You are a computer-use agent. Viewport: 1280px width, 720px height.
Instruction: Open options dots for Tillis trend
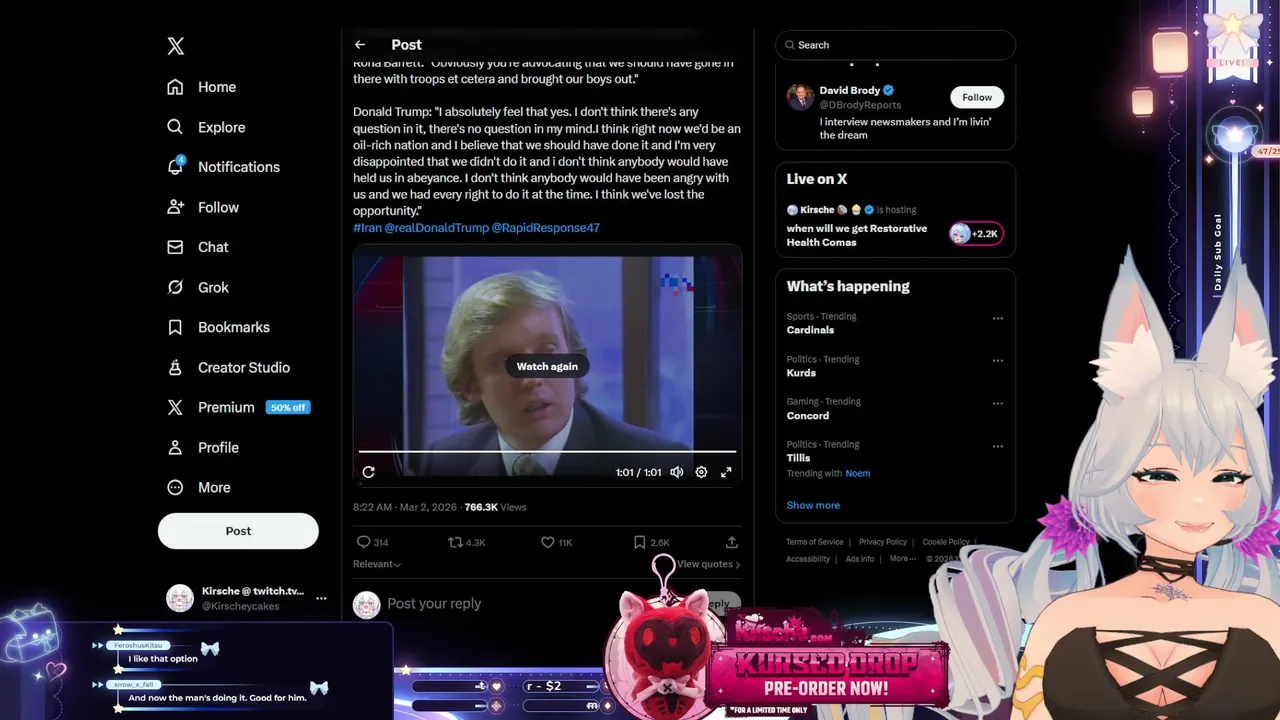(x=998, y=447)
